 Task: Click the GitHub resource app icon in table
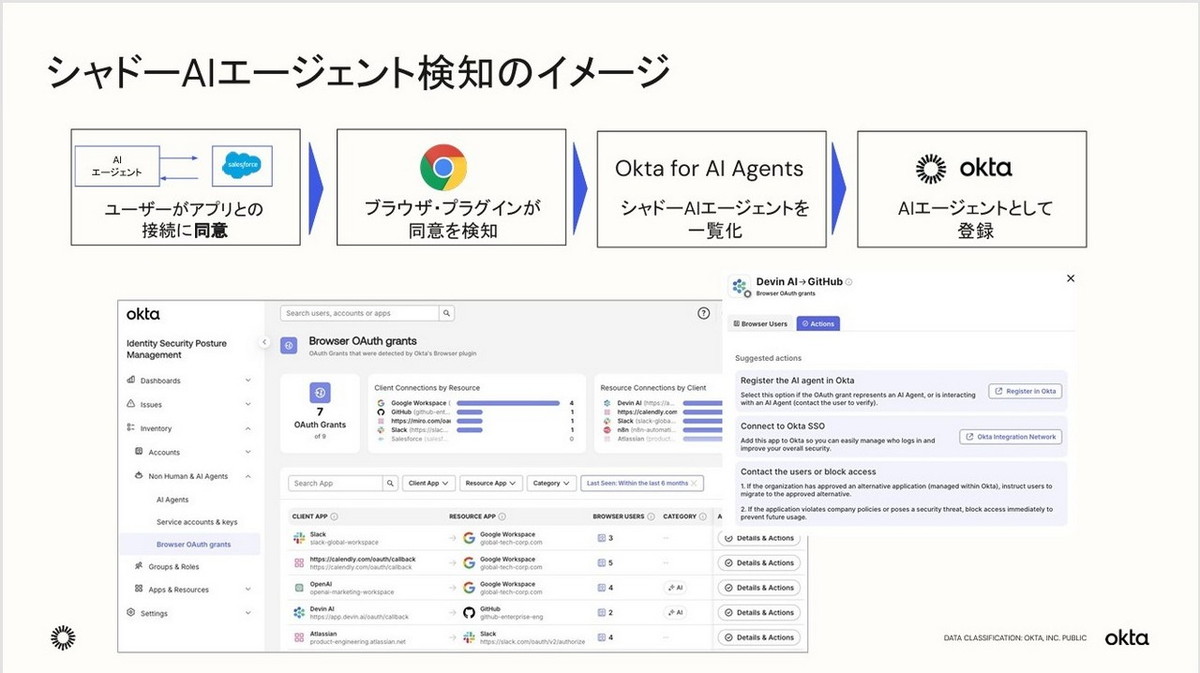(x=468, y=612)
